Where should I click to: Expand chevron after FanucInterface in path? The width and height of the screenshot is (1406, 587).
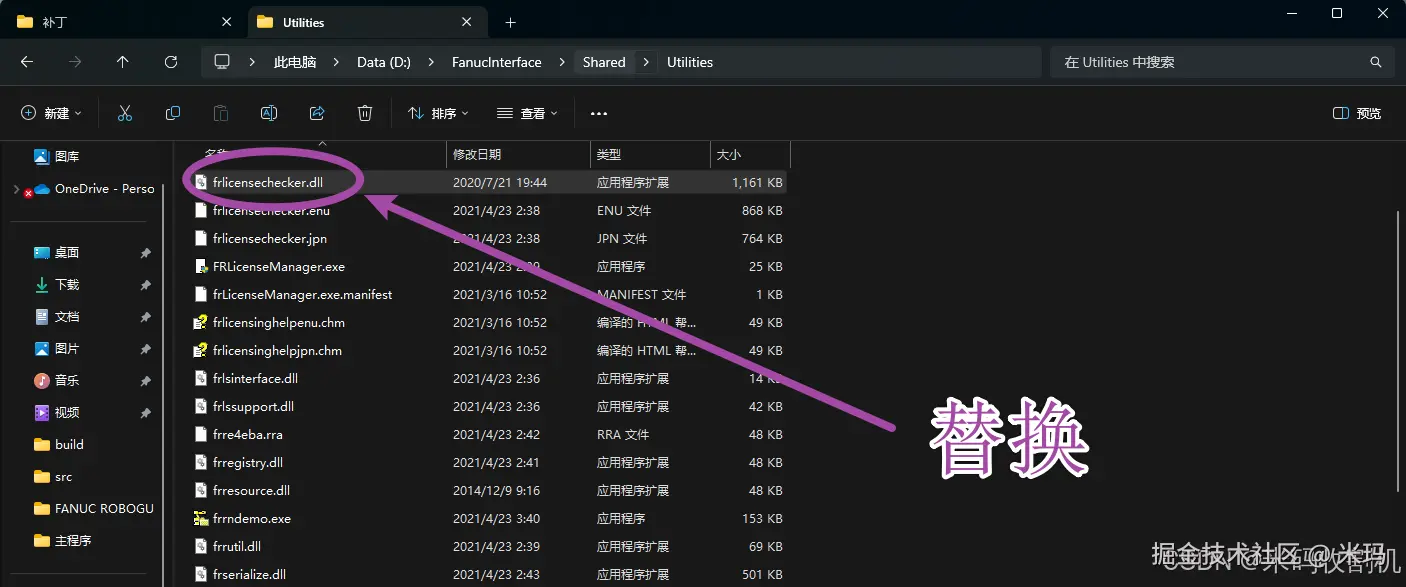tap(562, 62)
